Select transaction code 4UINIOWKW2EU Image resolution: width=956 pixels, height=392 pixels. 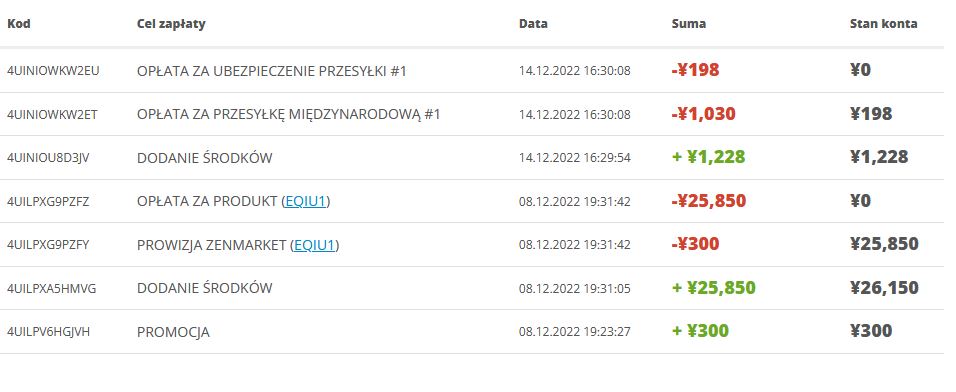point(53,71)
